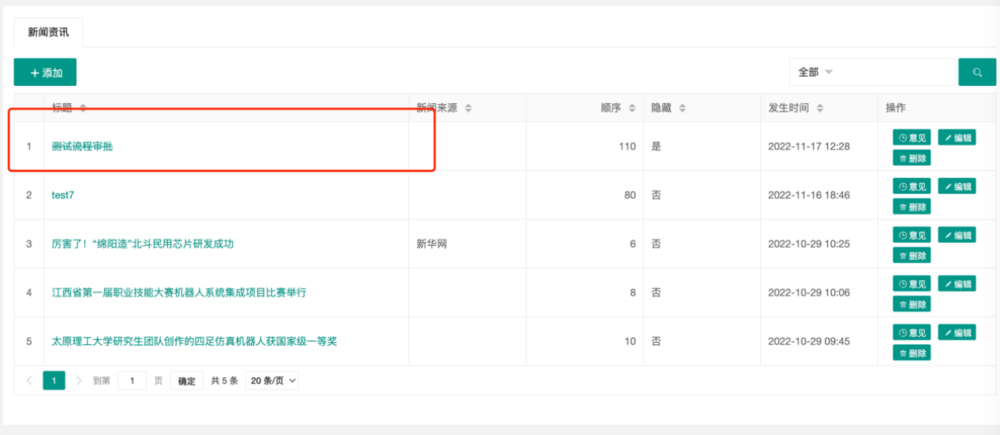Go to next page arrow
This screenshot has width=1000, height=435.
tap(79, 381)
